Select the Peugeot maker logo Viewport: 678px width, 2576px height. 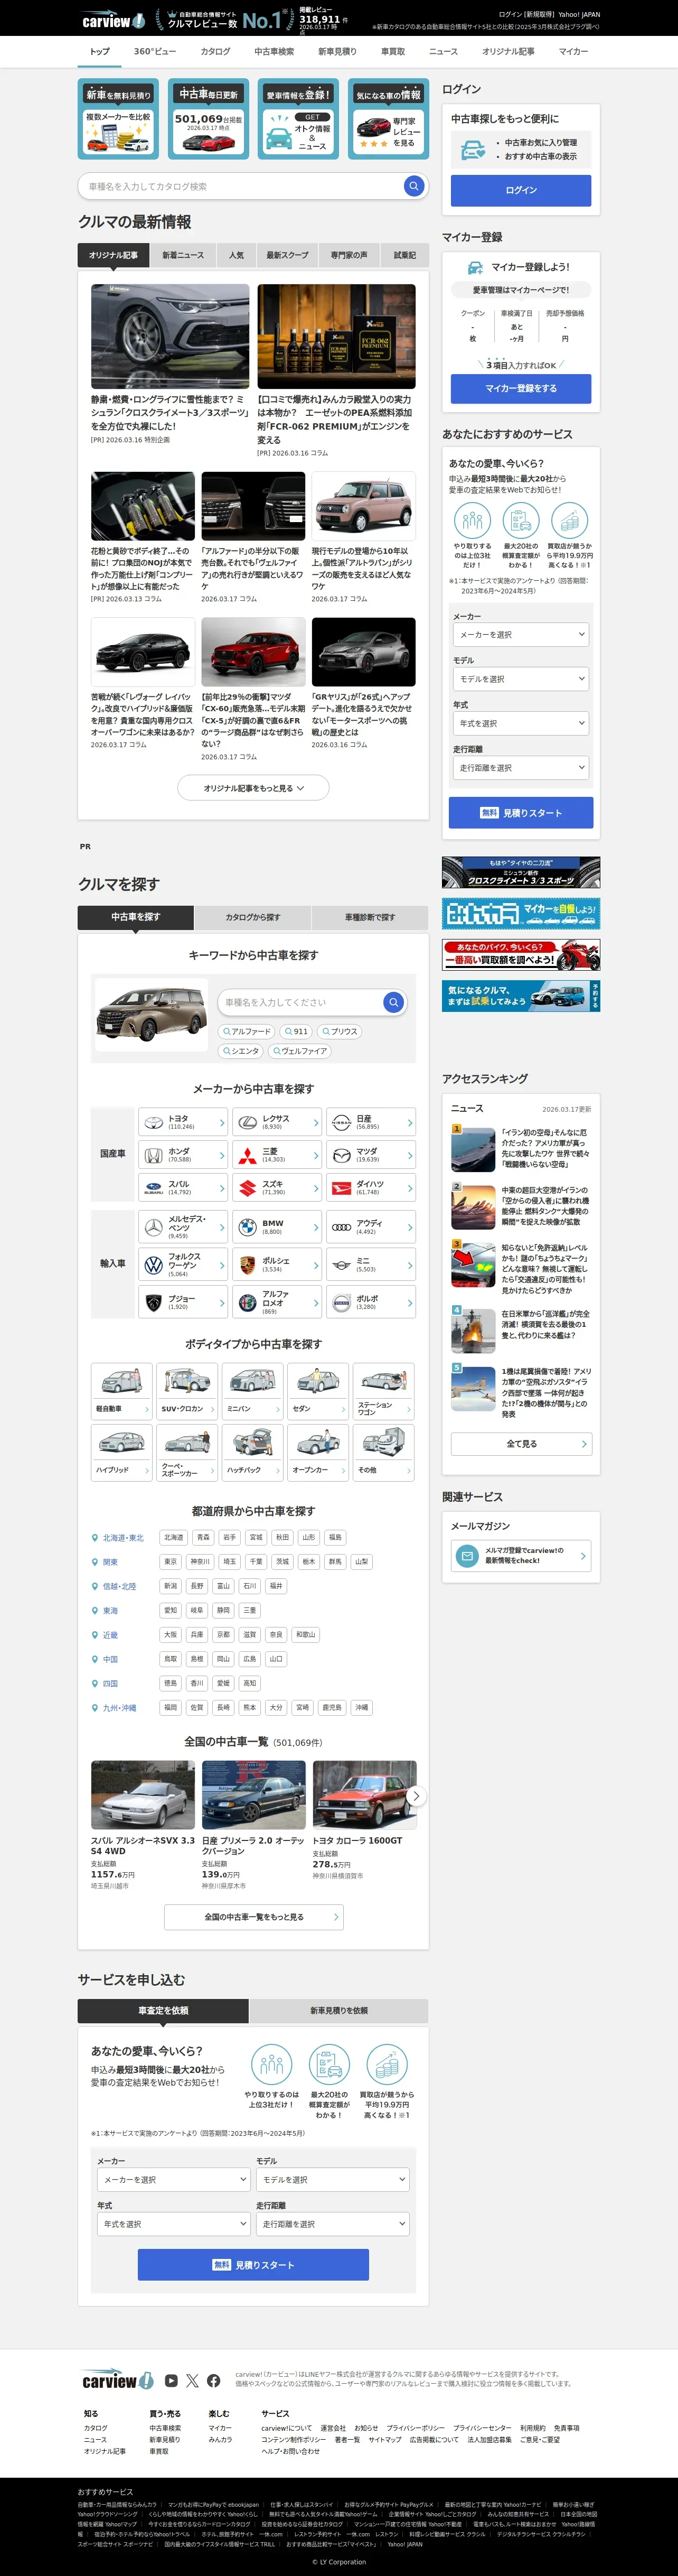point(153,1303)
